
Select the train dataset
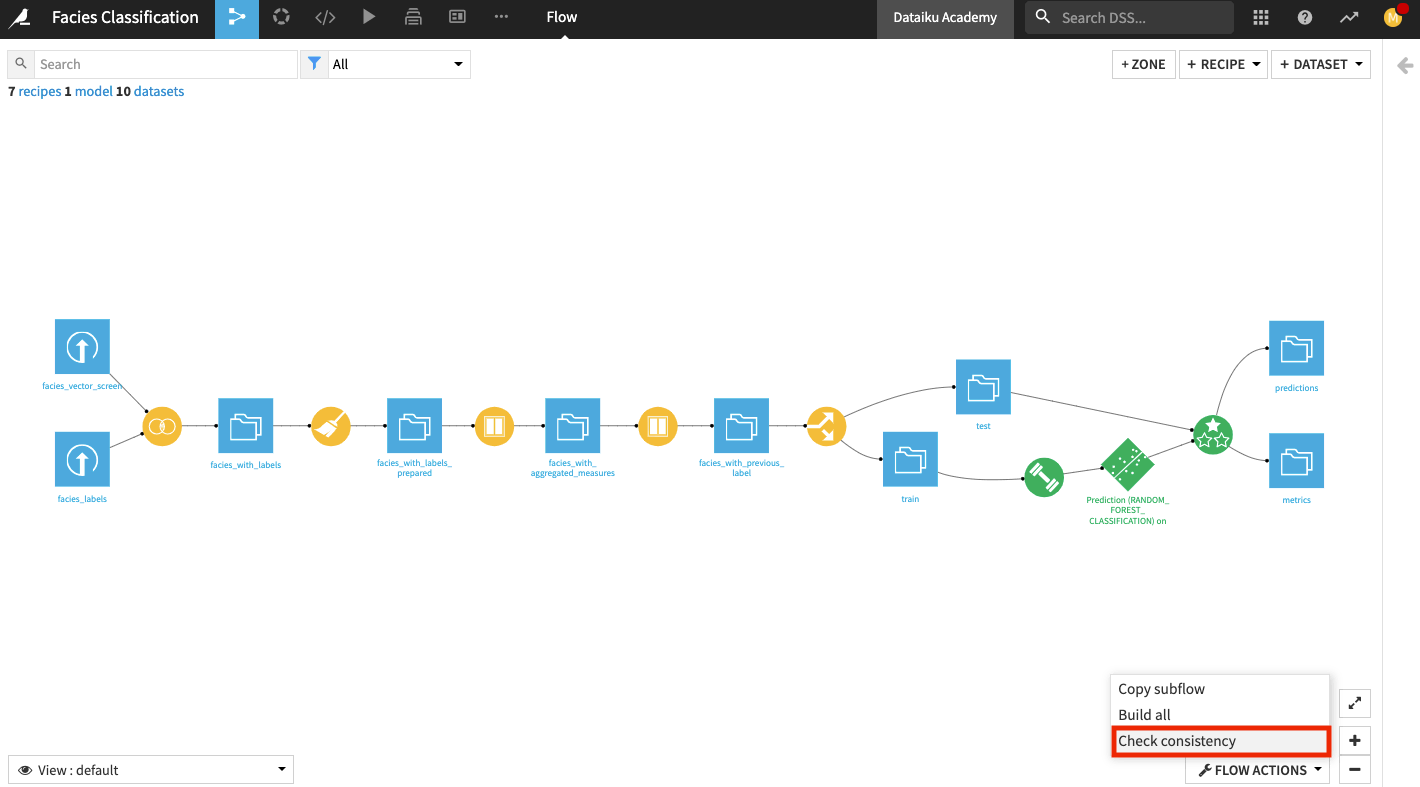point(910,459)
